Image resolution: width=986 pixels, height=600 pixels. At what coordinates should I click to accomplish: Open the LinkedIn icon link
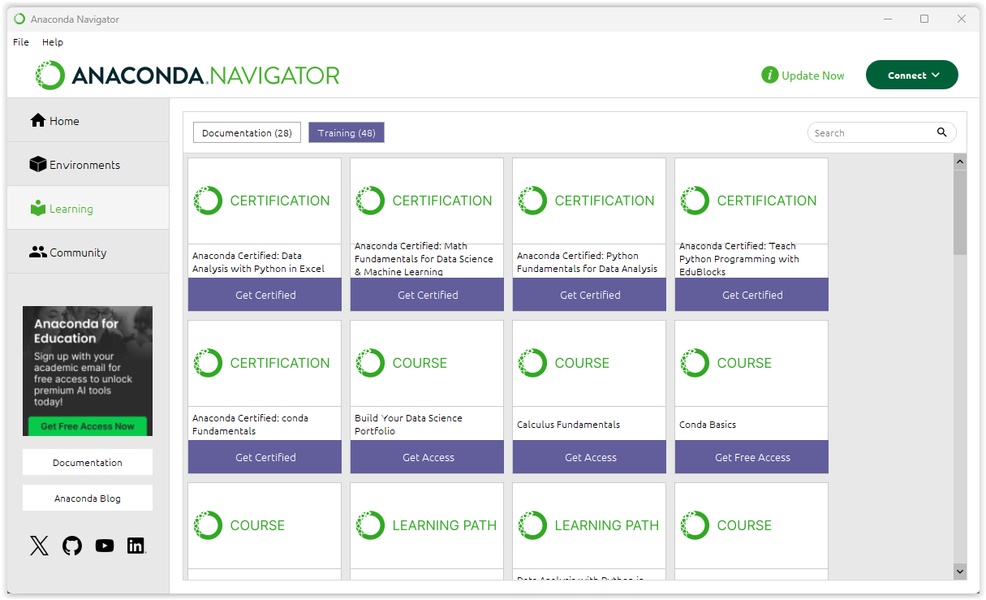136,545
